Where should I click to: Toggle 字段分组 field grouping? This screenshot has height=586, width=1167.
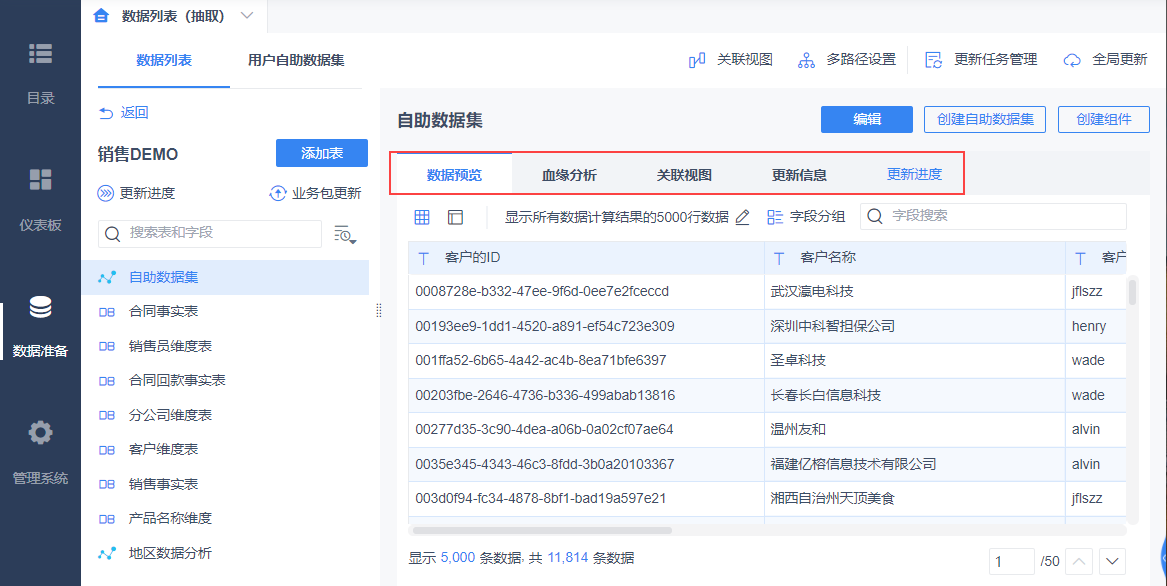point(806,217)
